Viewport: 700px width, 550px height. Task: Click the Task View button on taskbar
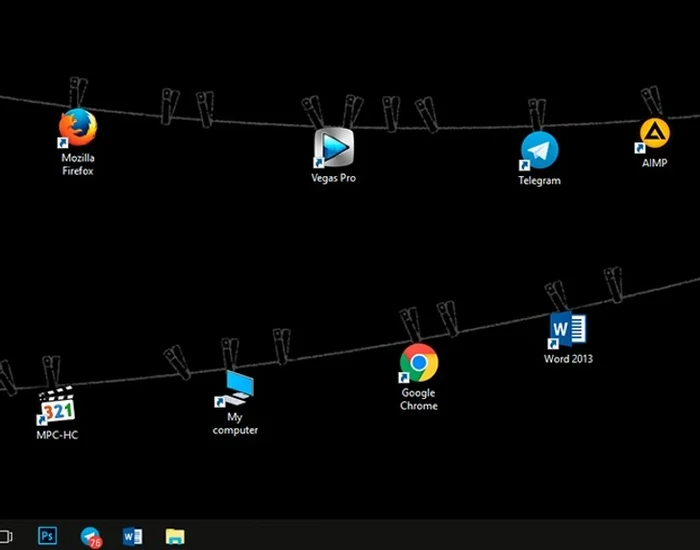point(5,536)
